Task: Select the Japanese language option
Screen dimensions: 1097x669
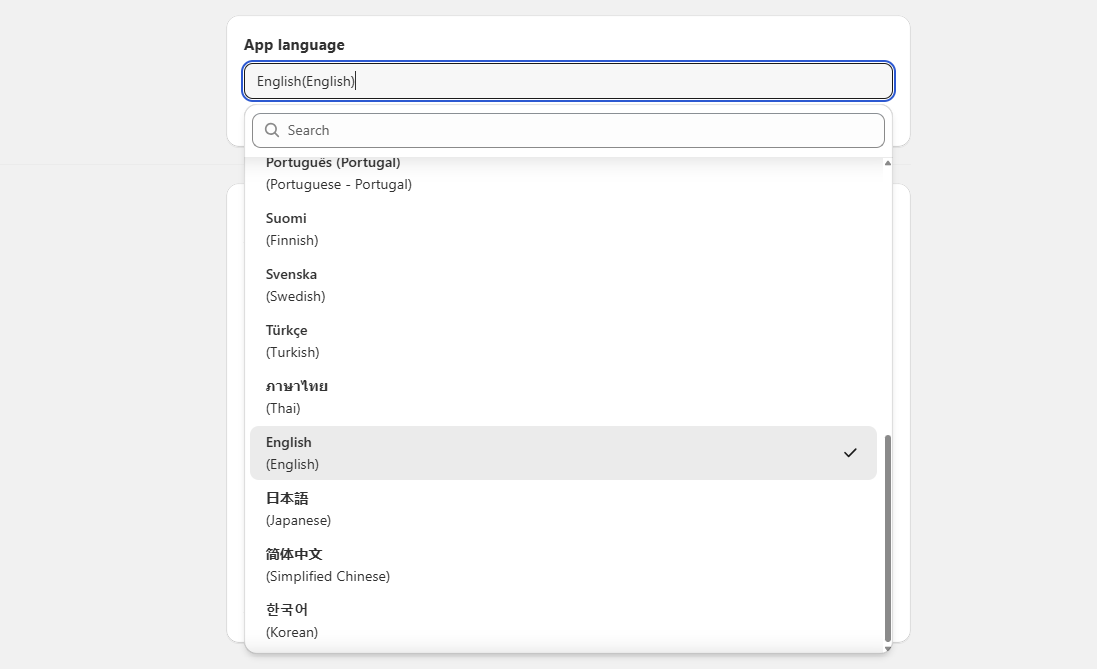Action: (x=563, y=509)
